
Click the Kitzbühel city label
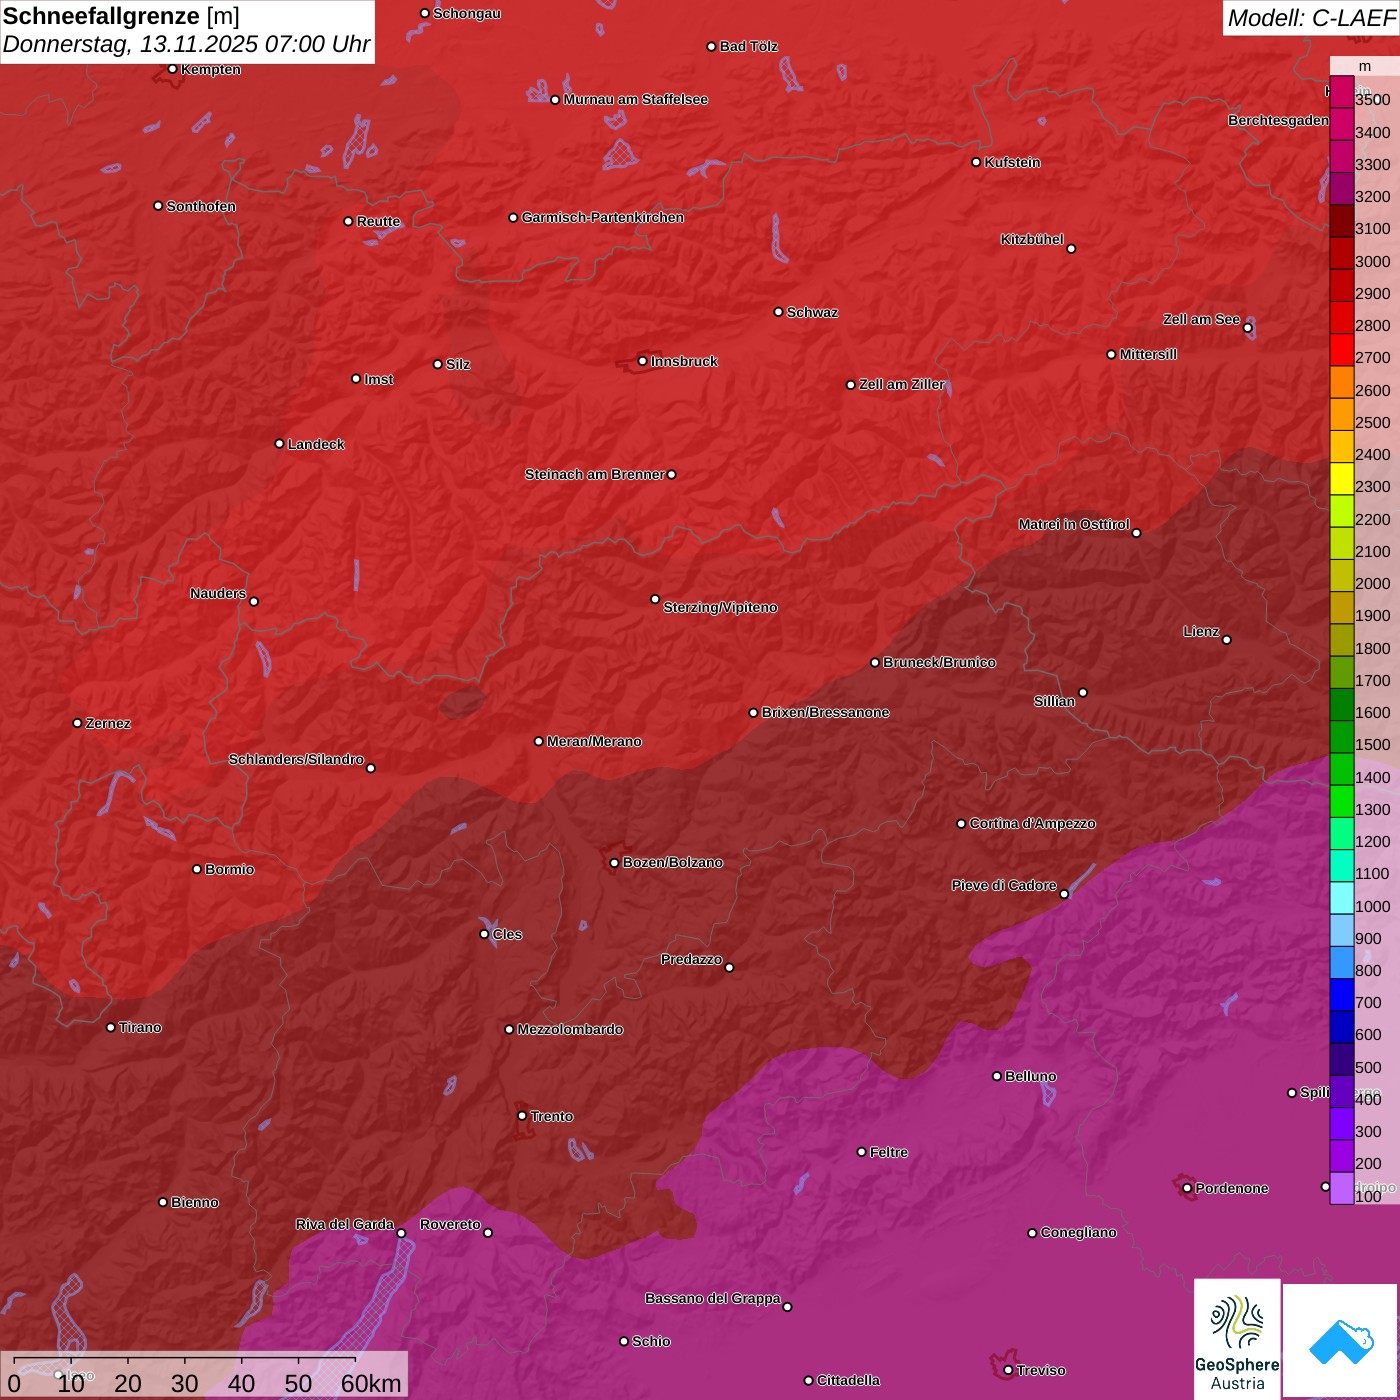pyautogui.click(x=1032, y=239)
